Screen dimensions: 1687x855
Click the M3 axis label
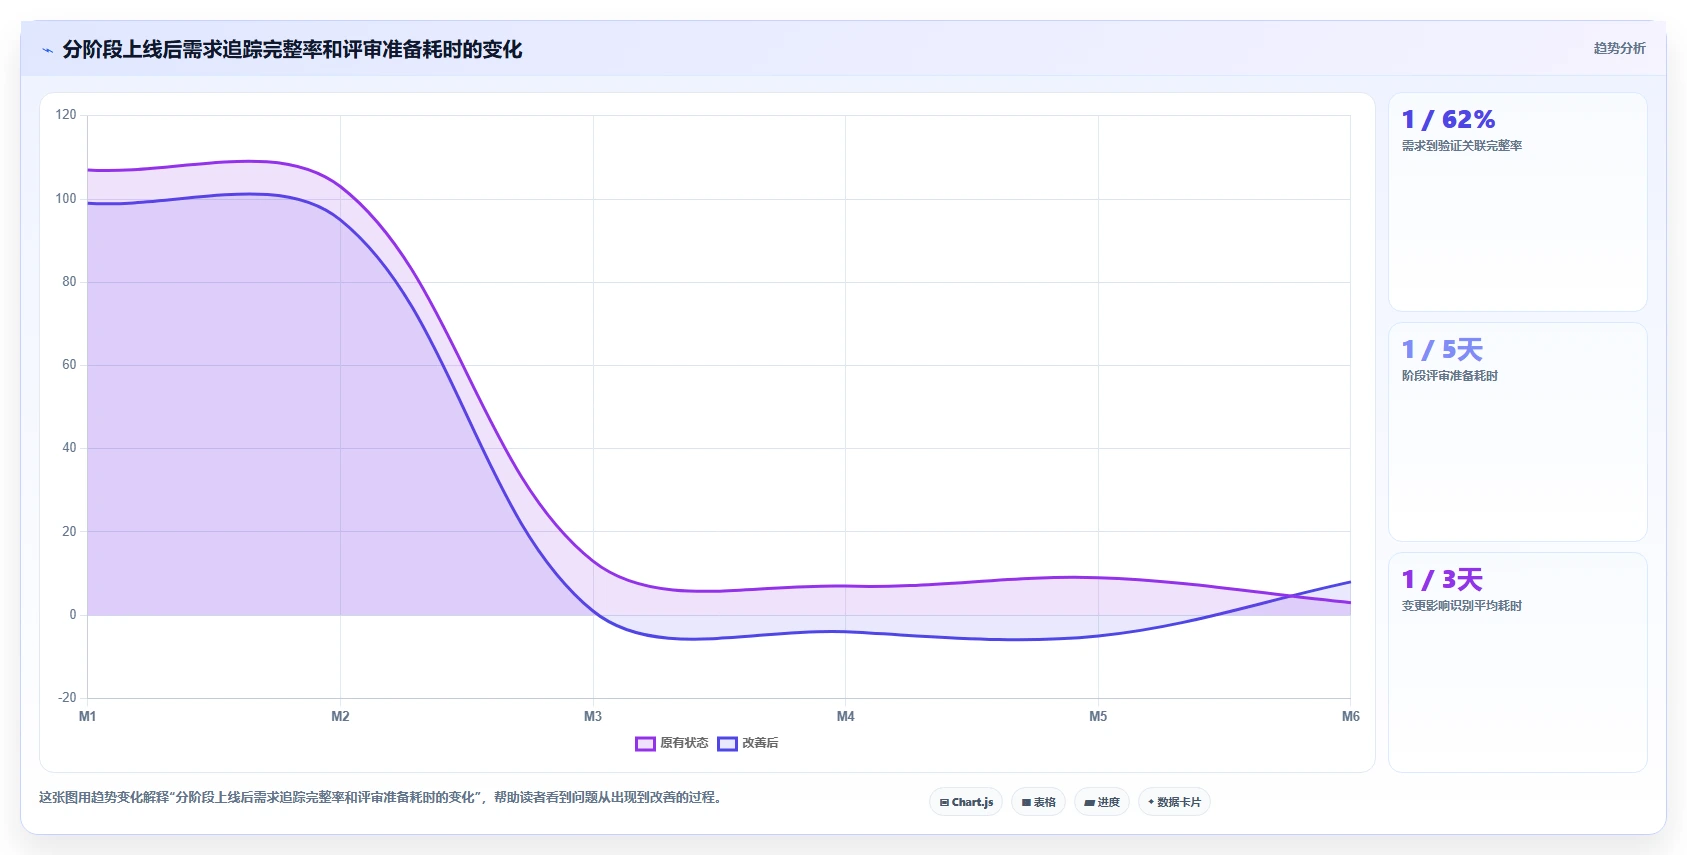[x=593, y=716]
